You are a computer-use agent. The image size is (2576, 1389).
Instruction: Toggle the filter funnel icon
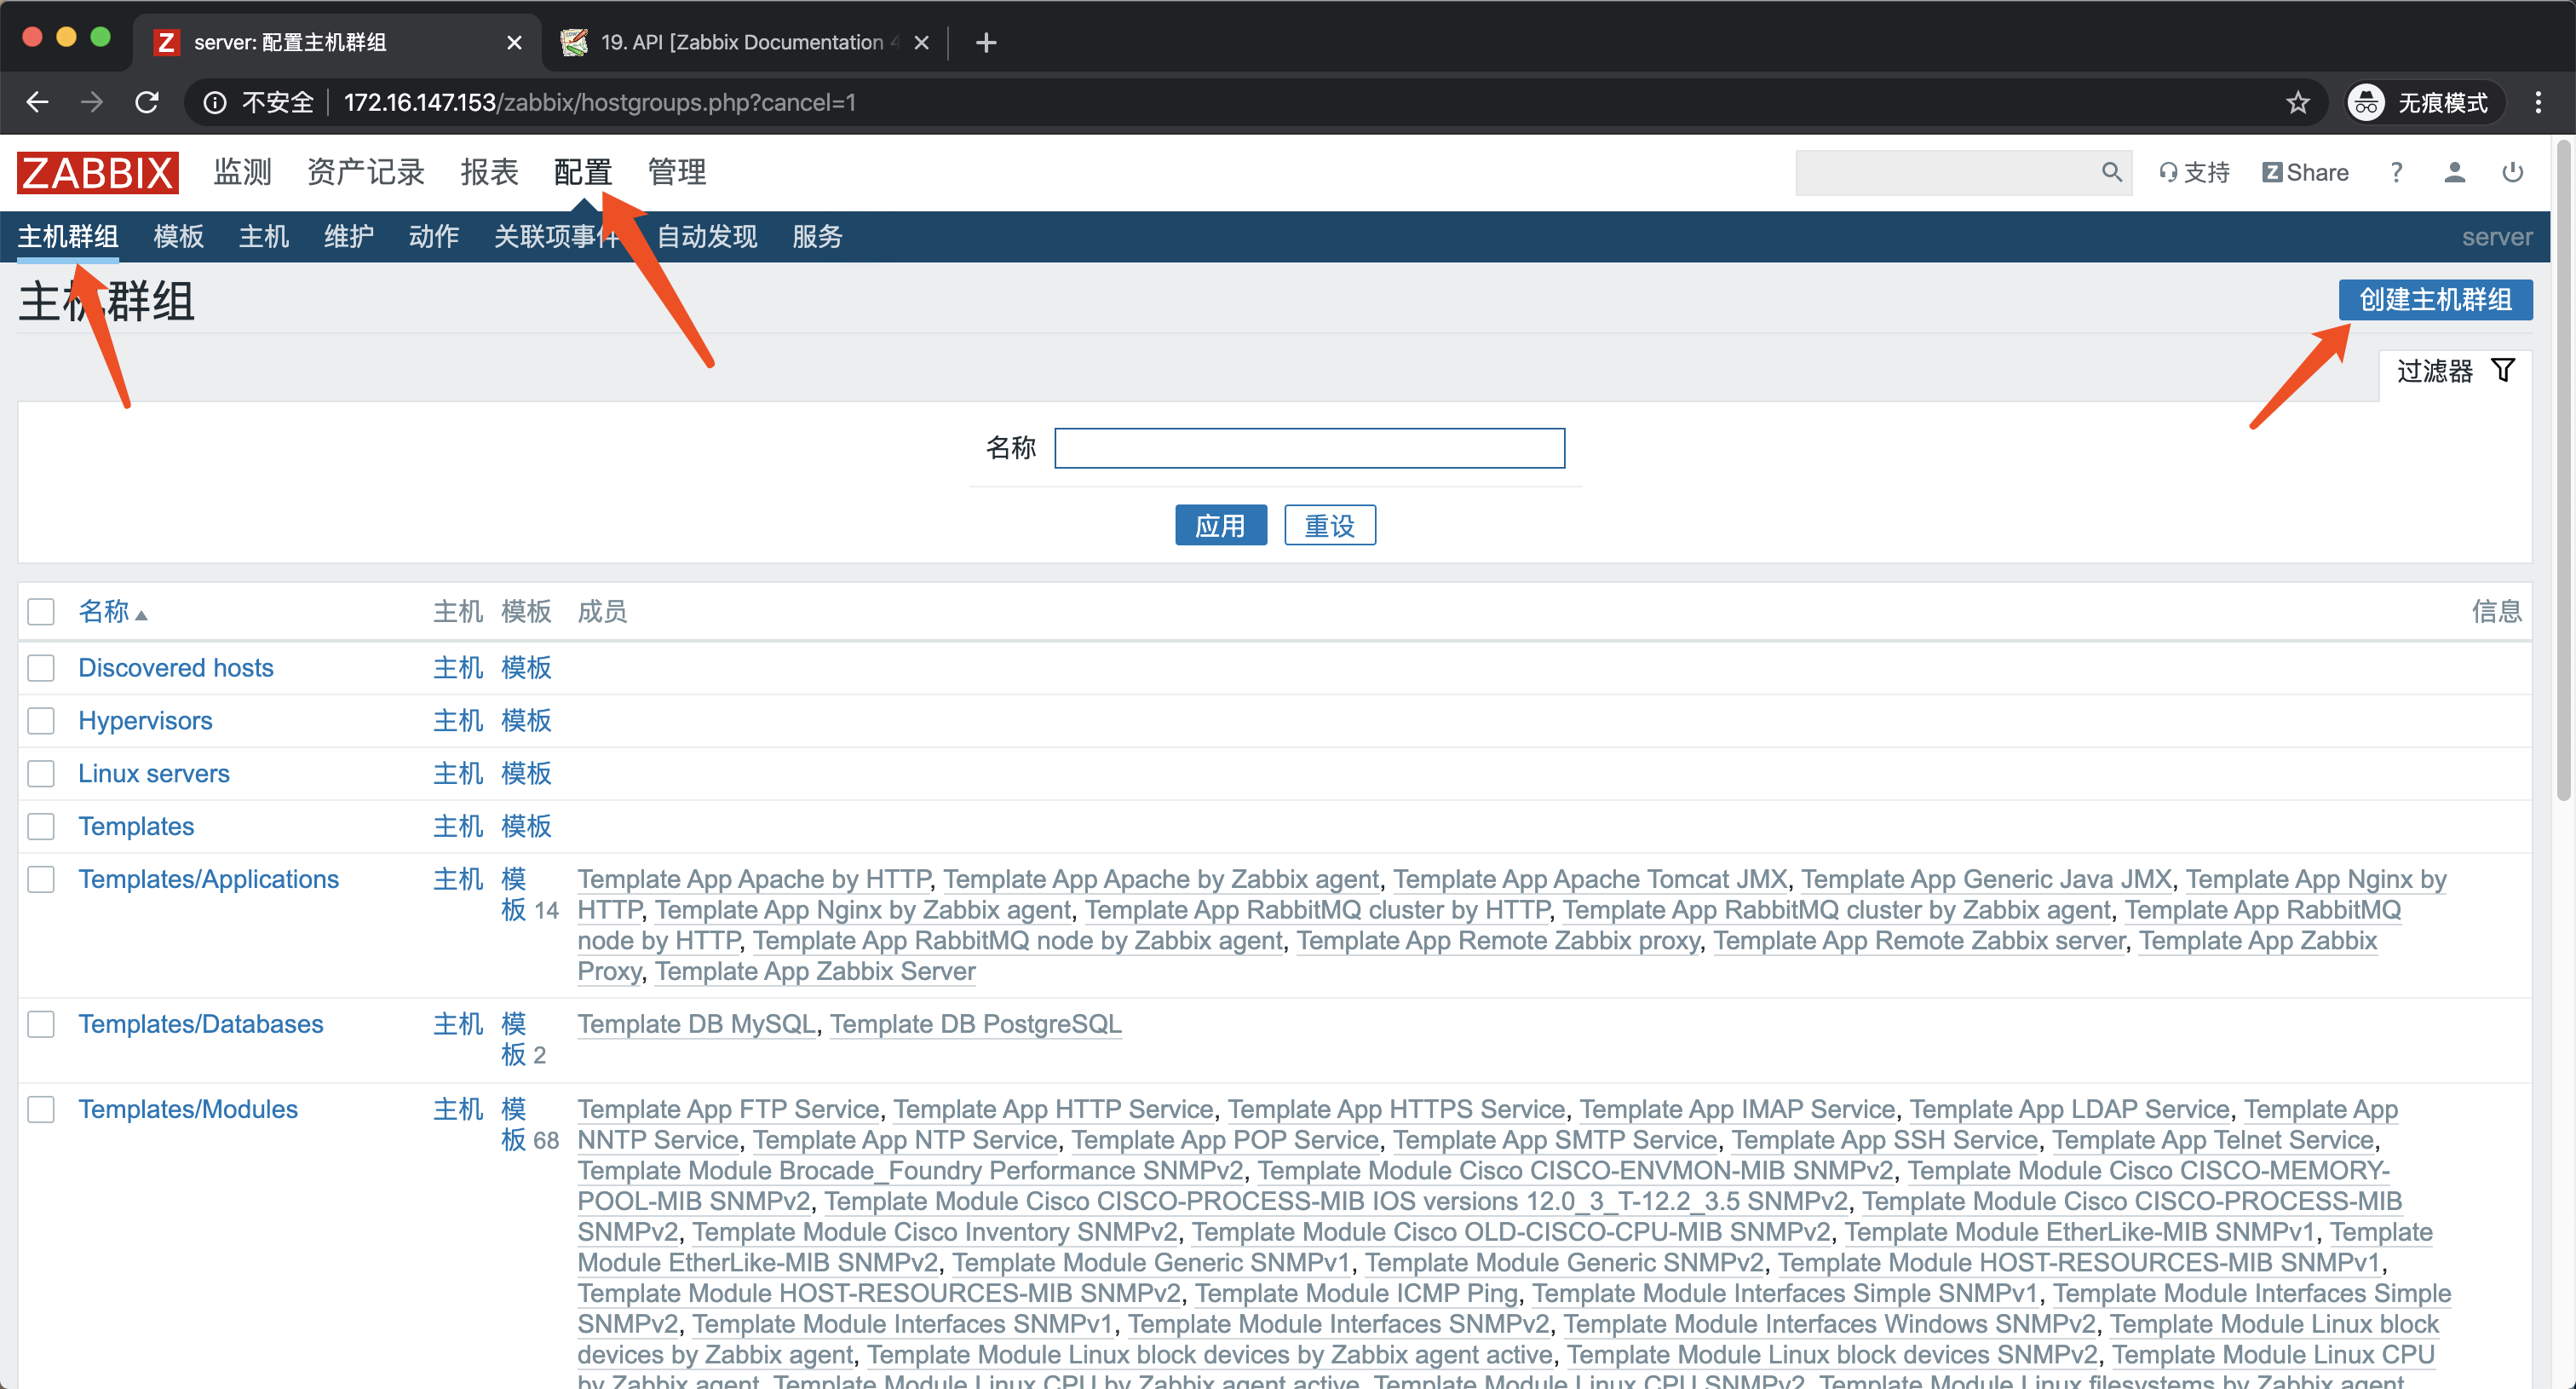[x=2502, y=370]
